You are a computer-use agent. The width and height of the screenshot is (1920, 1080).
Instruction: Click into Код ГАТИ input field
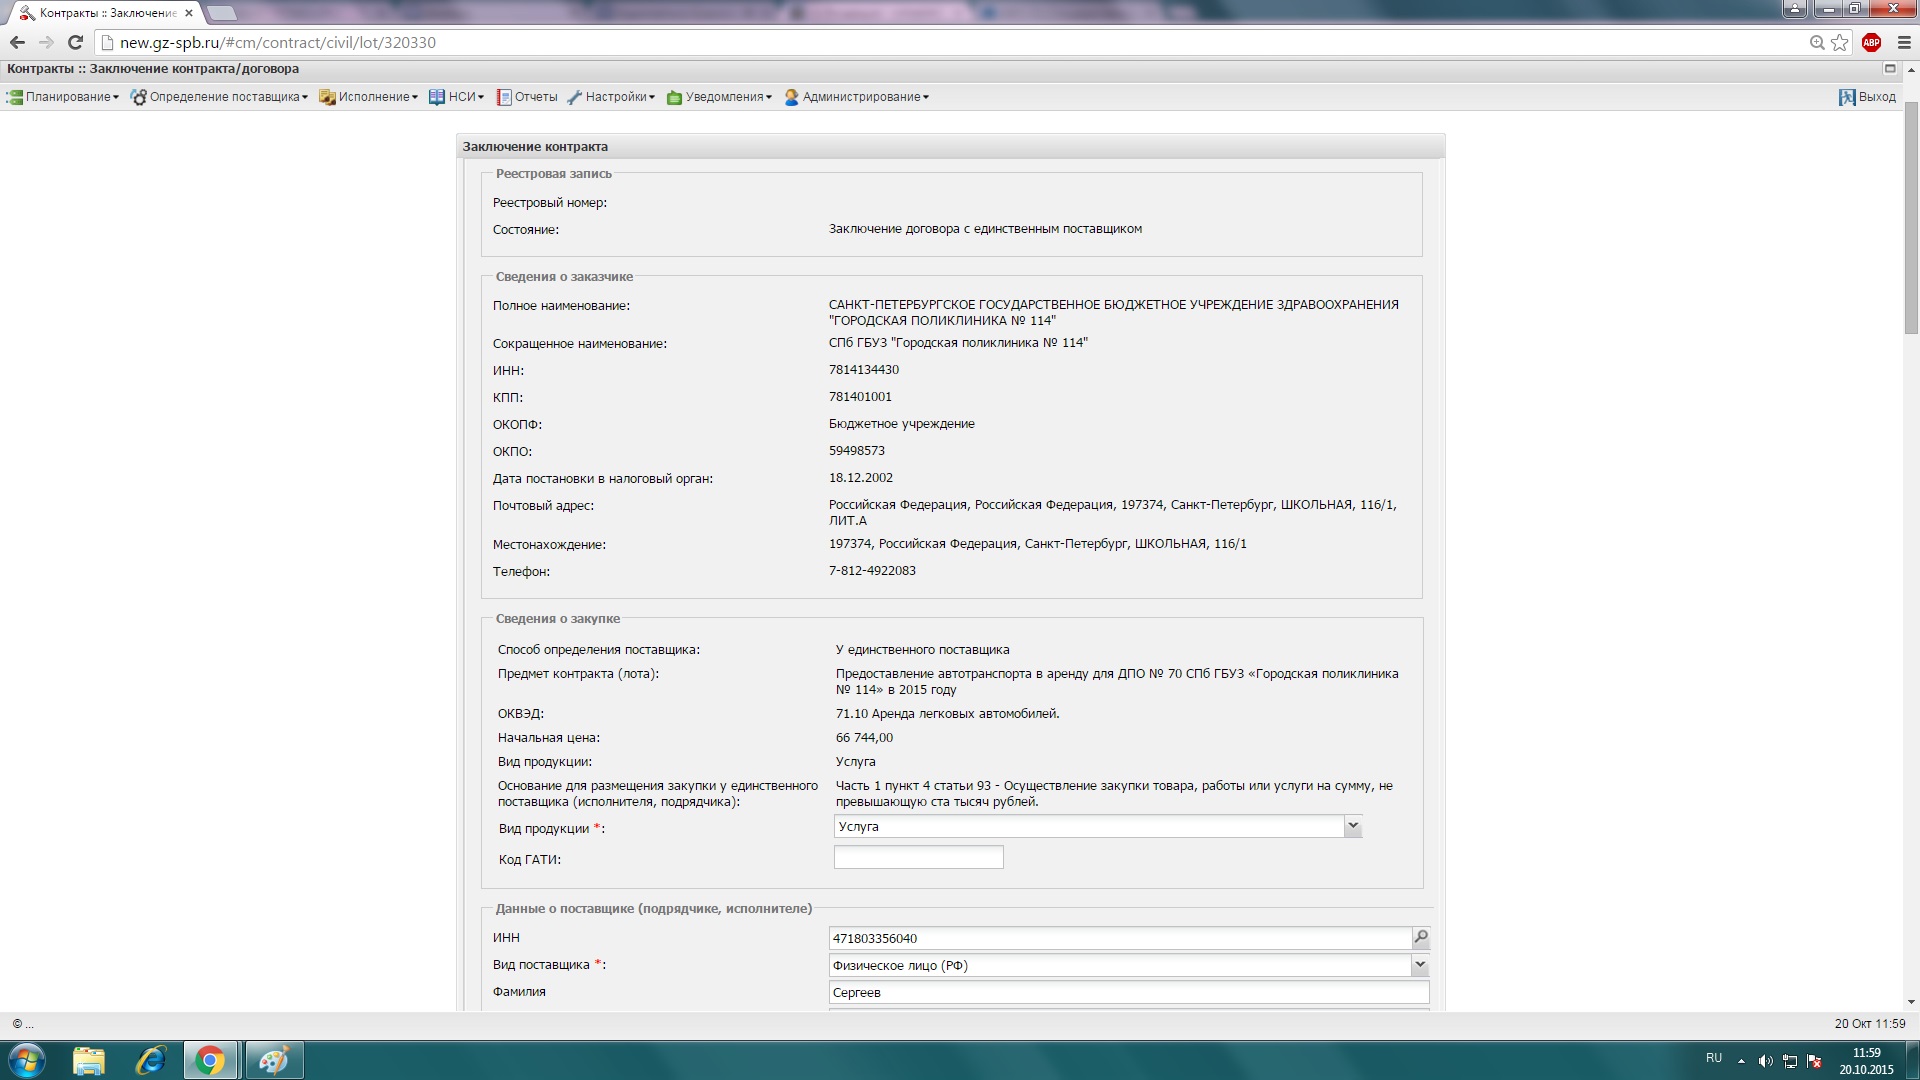click(x=918, y=858)
